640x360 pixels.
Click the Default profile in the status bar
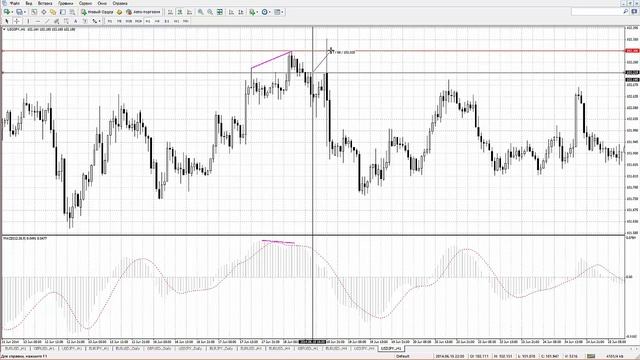[x=403, y=356]
